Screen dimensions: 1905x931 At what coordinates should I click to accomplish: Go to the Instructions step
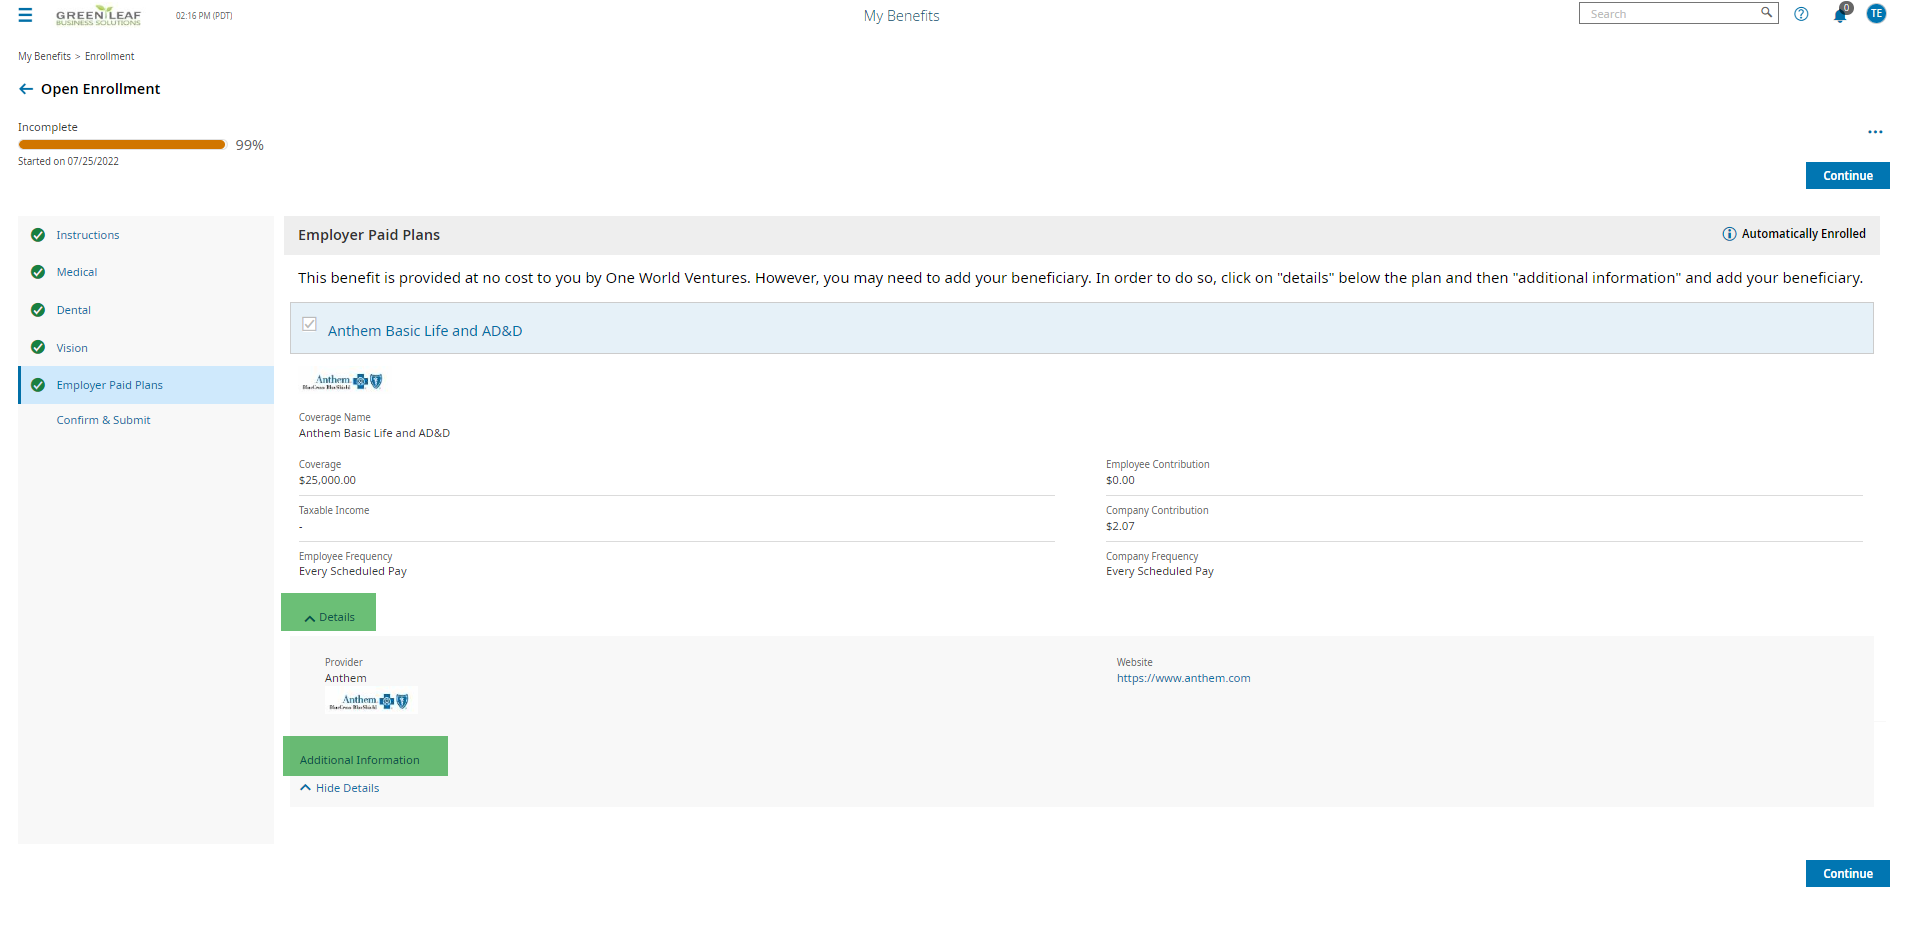click(x=88, y=235)
